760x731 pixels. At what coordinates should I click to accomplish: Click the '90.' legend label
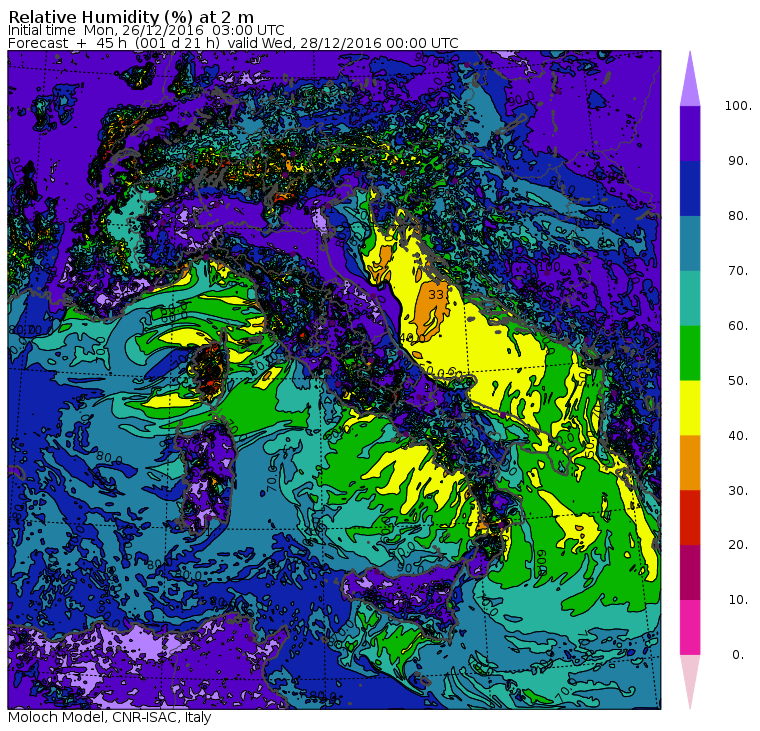(738, 161)
